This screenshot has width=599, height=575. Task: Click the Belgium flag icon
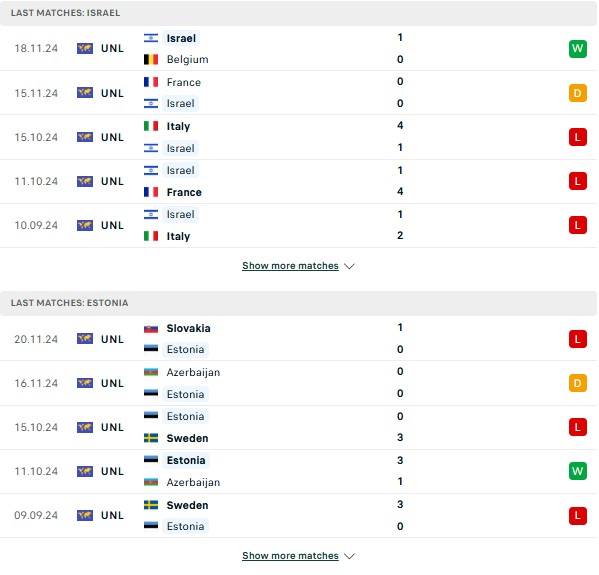151,59
